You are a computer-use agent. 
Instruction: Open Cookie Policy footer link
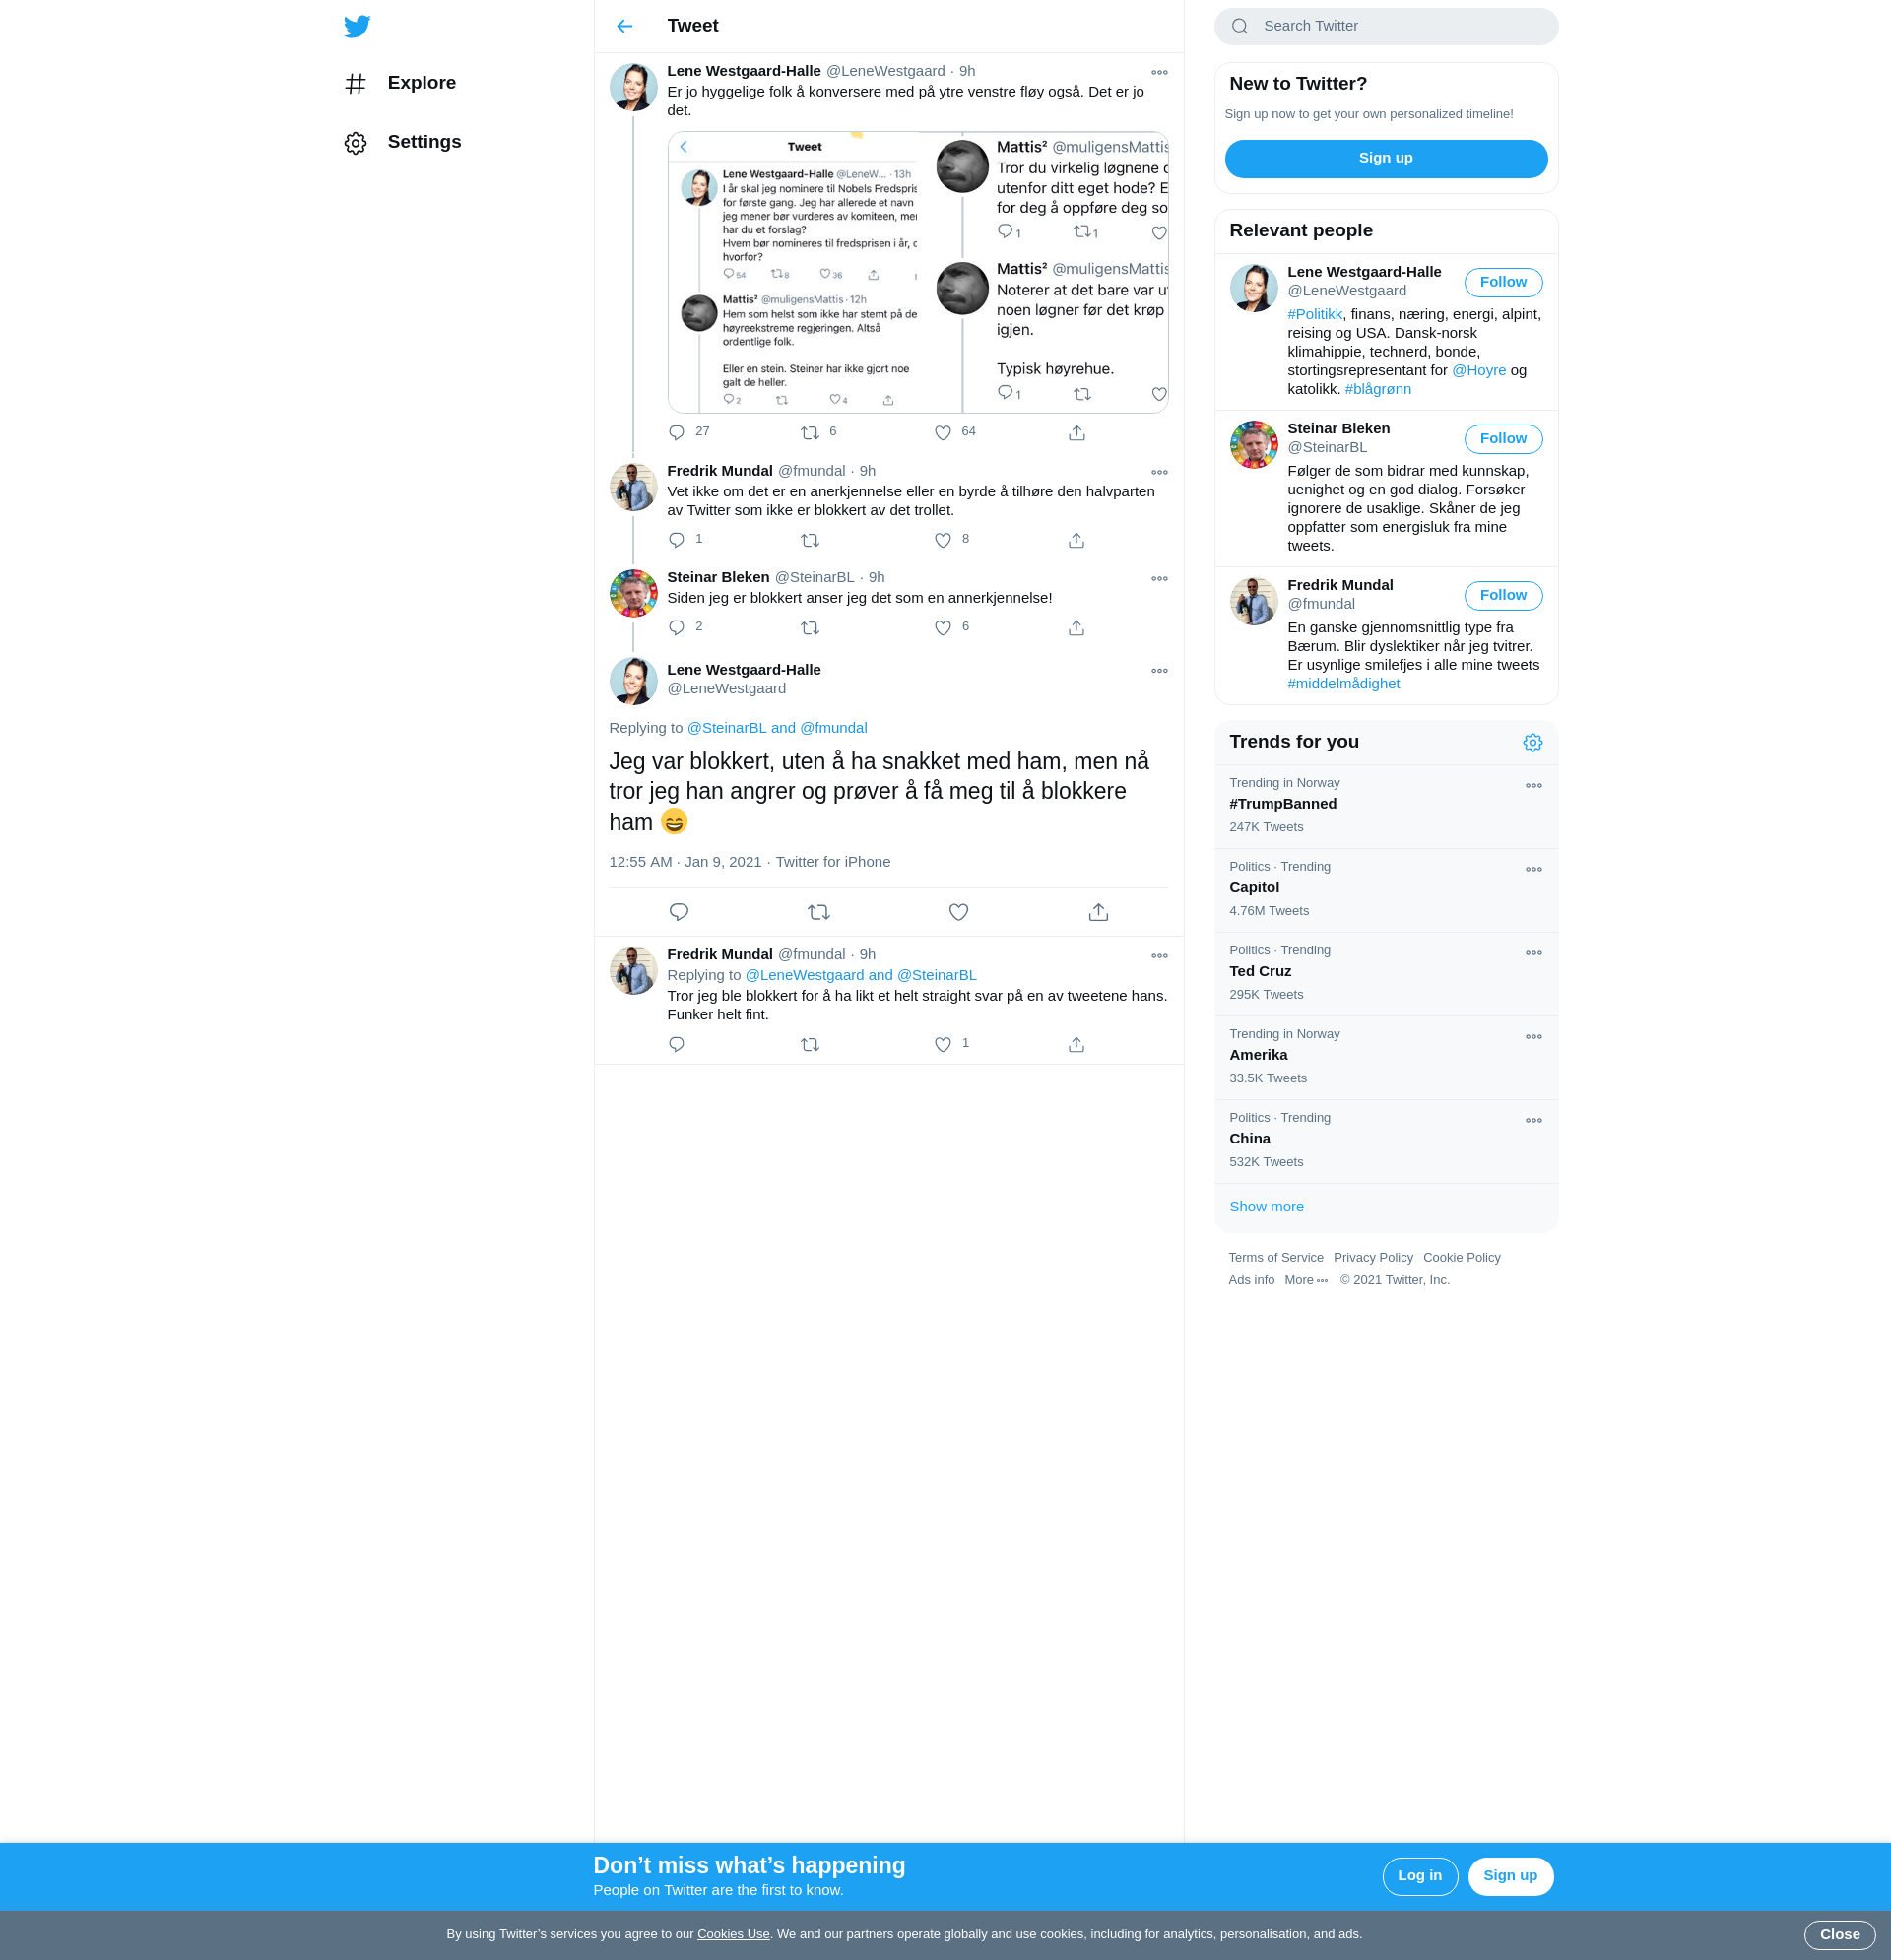tap(1461, 1258)
